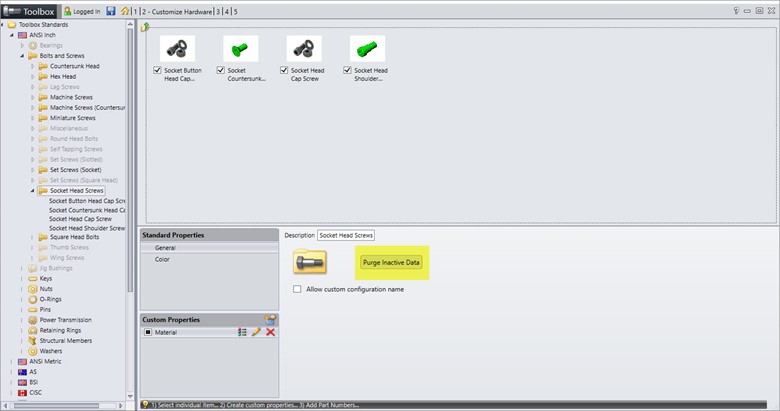Go to the Home icon in toolbar
780x411 pixels.
(x=124, y=11)
